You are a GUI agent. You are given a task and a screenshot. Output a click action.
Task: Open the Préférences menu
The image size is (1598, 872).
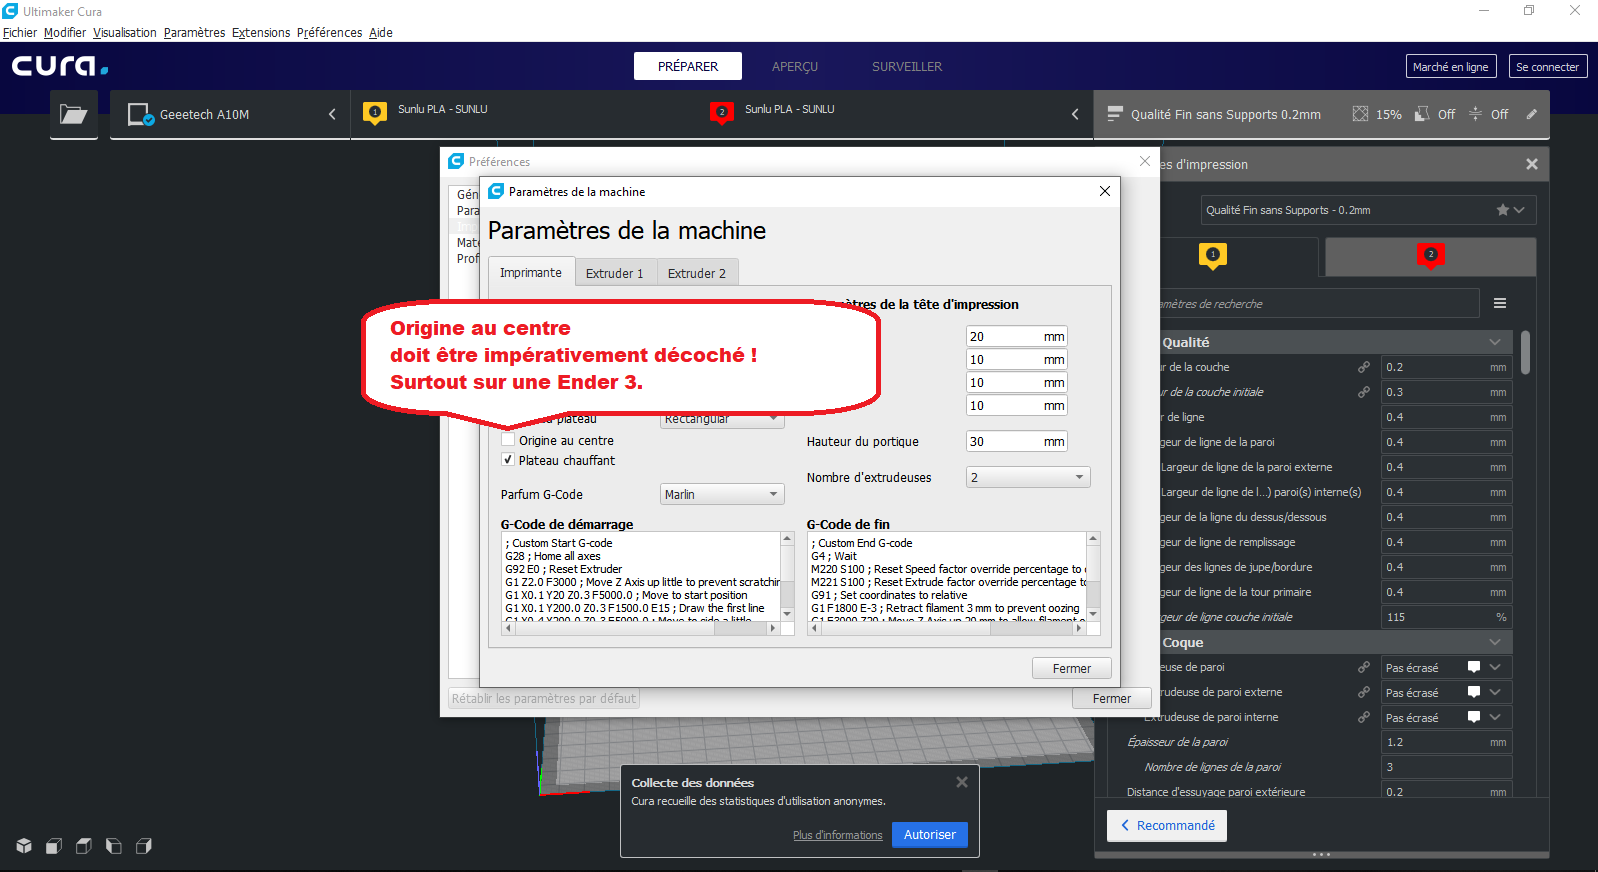[x=329, y=32]
